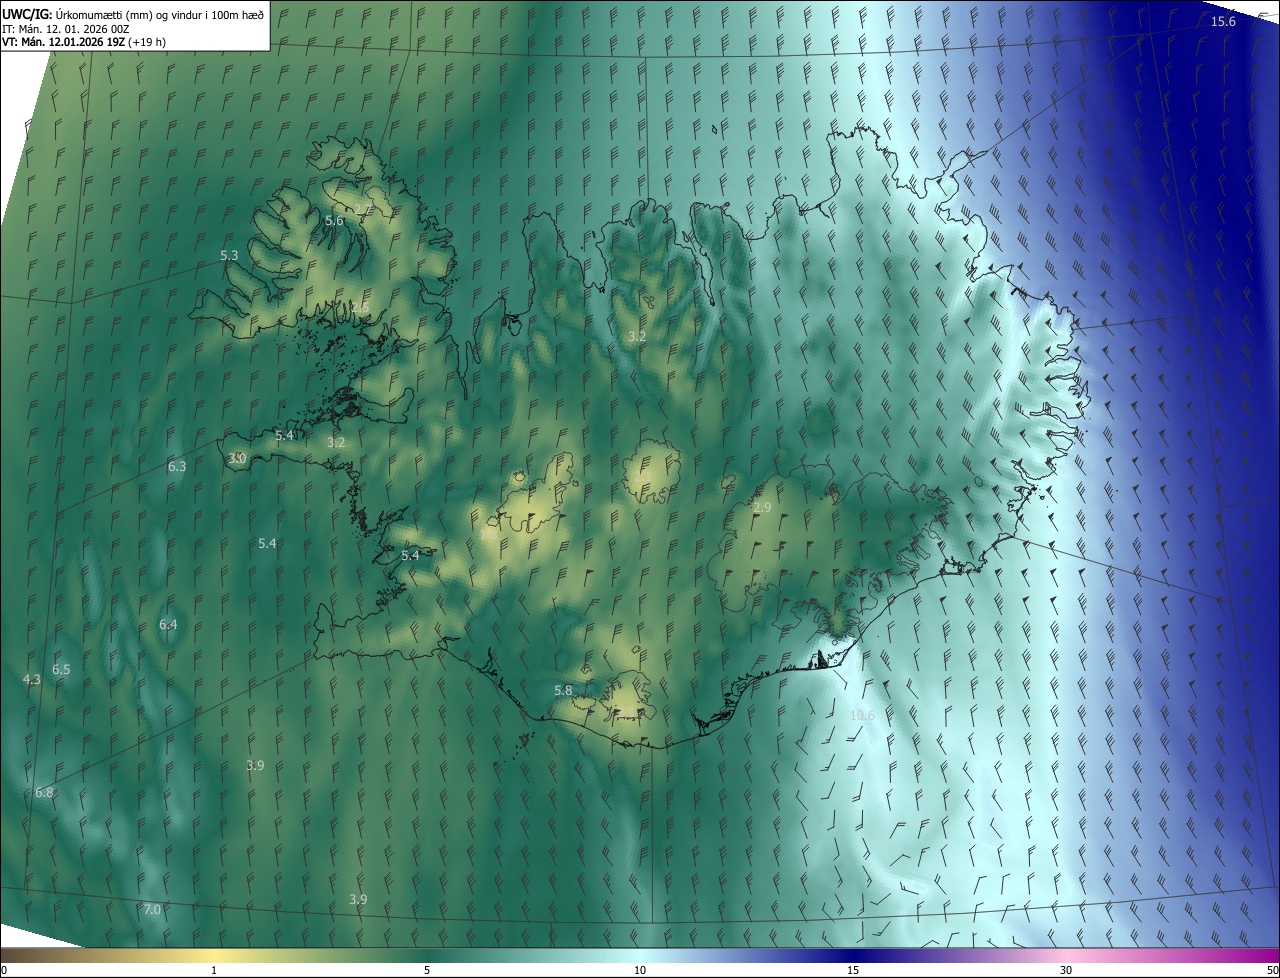Click the color scale tick labeled 0
This screenshot has width=1280, height=978.
(x=3, y=971)
